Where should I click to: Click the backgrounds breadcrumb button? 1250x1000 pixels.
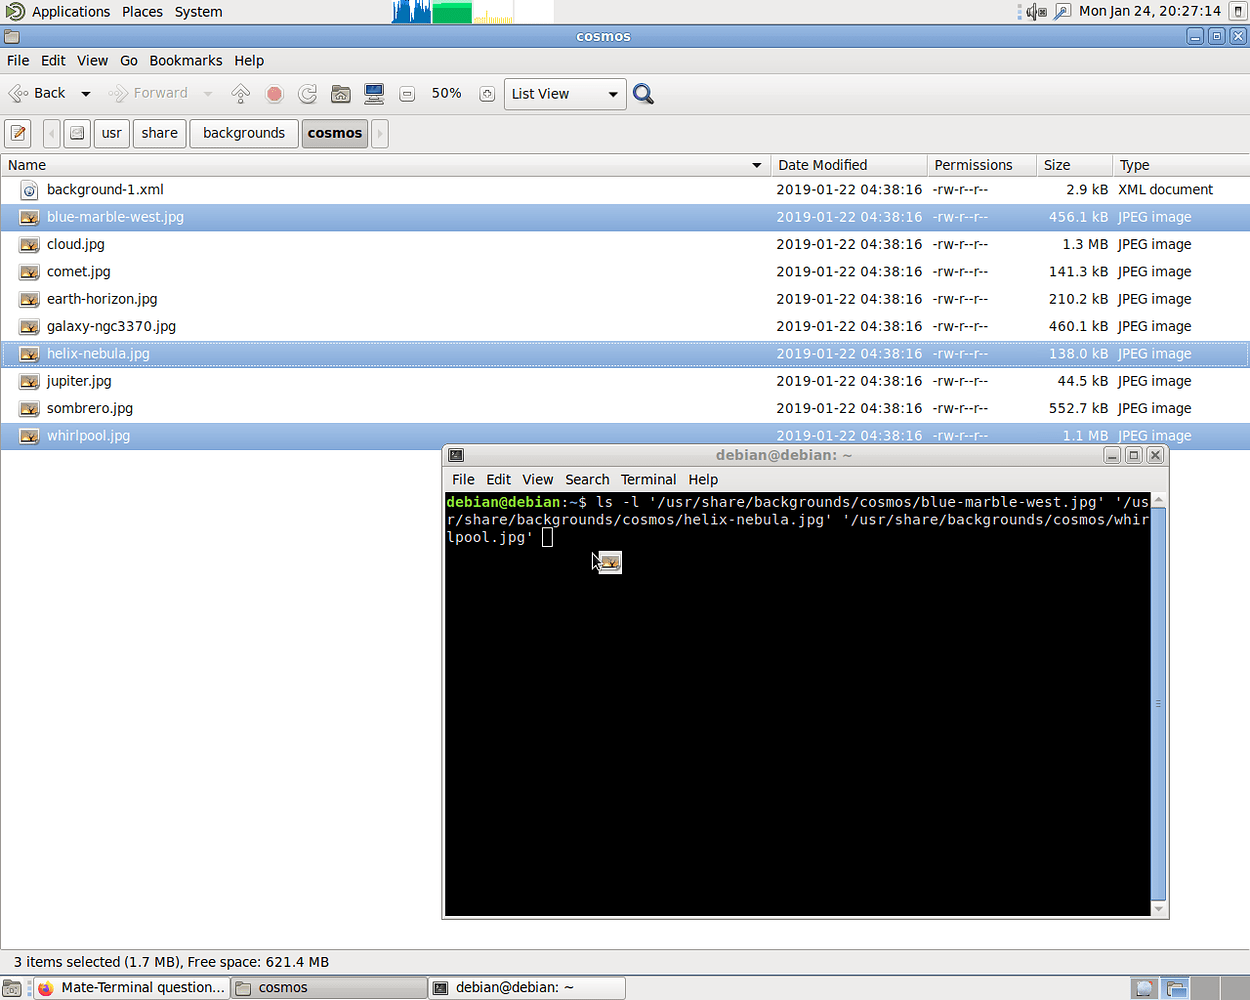(x=244, y=132)
